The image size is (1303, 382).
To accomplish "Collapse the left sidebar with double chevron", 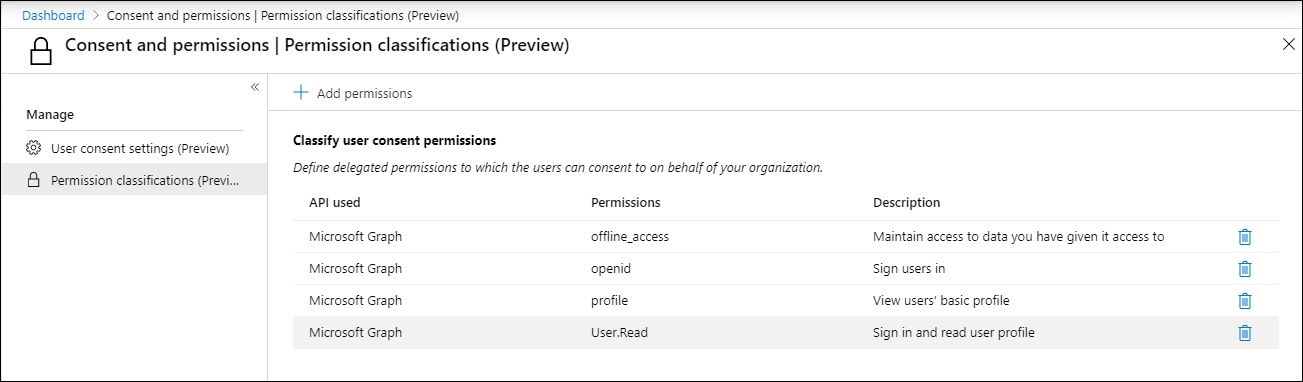I will (255, 87).
